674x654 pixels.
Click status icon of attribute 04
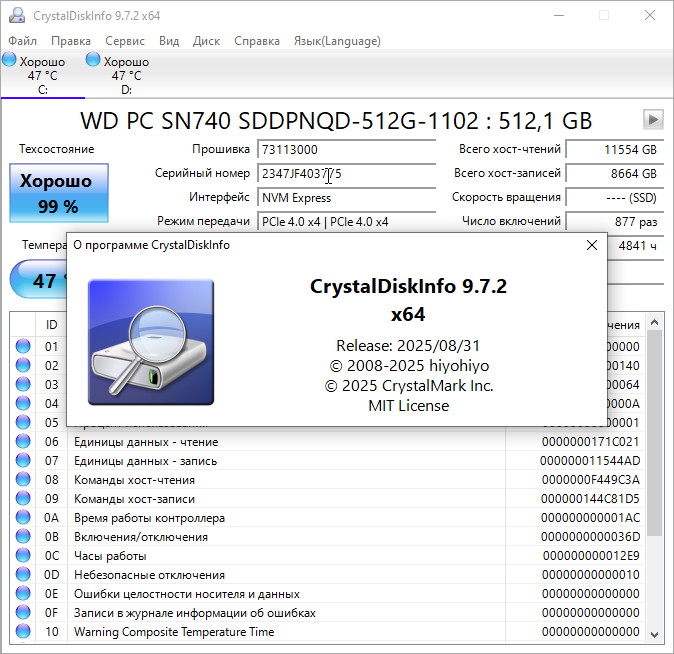pos(23,403)
